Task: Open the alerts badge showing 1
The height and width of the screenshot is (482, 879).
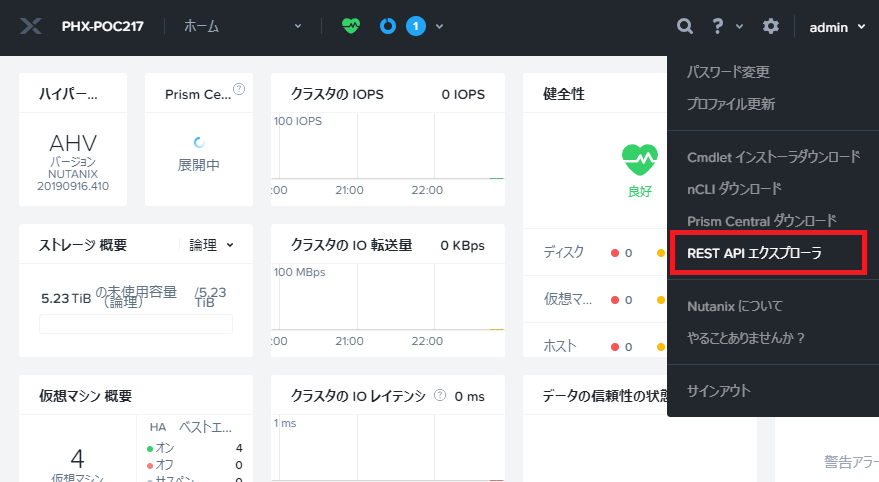Action: click(415, 26)
